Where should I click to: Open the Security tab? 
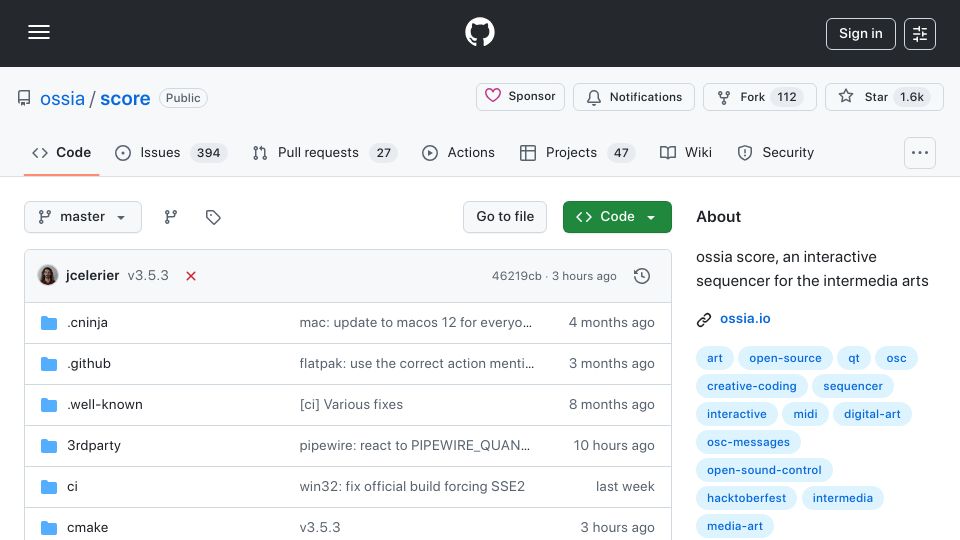point(776,152)
